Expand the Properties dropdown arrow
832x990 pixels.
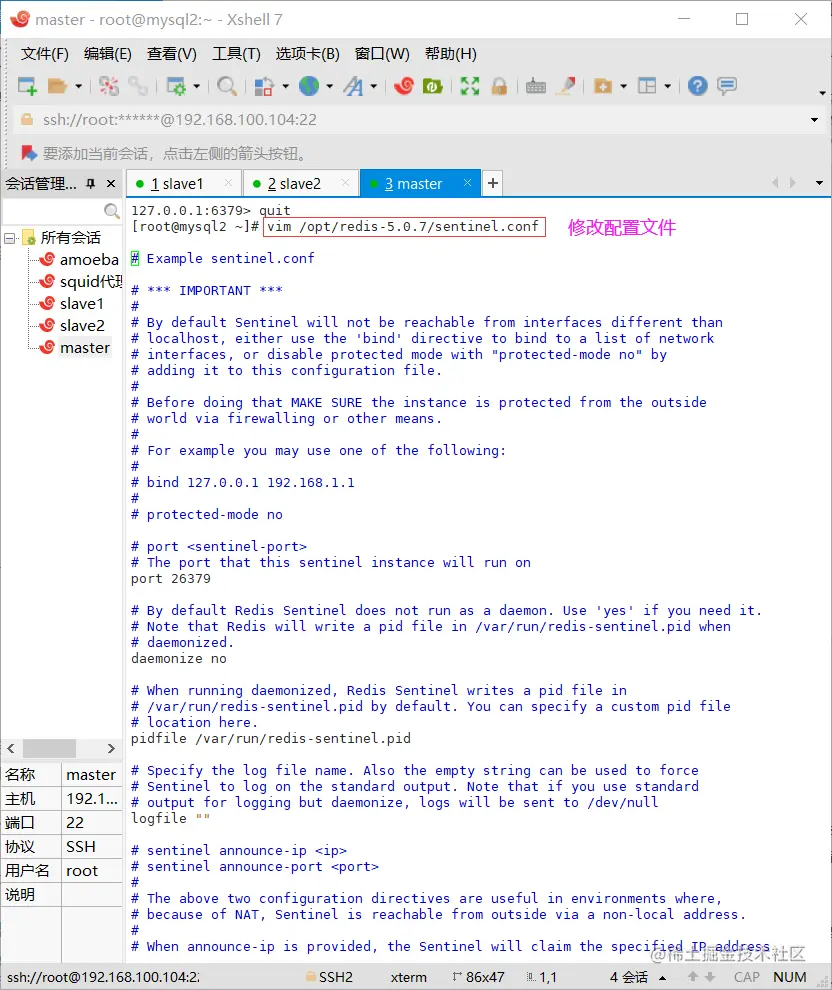(196, 86)
